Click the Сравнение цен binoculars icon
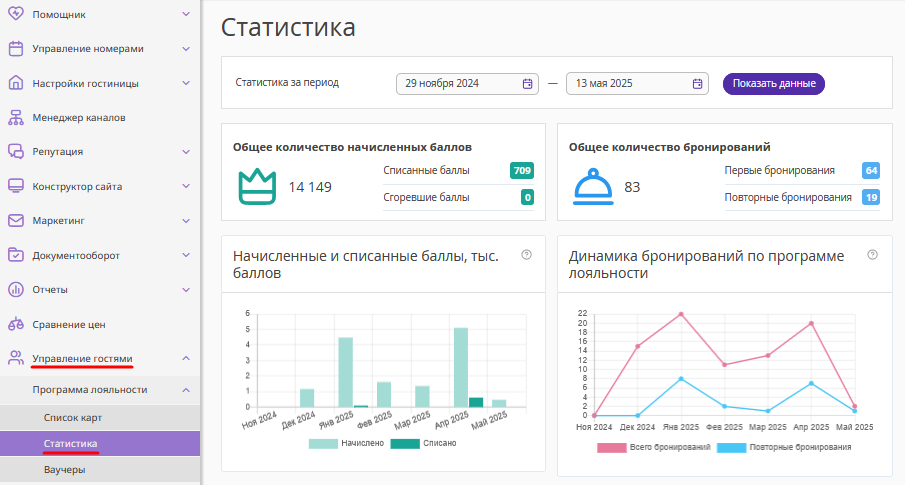905x485 pixels. 15,325
